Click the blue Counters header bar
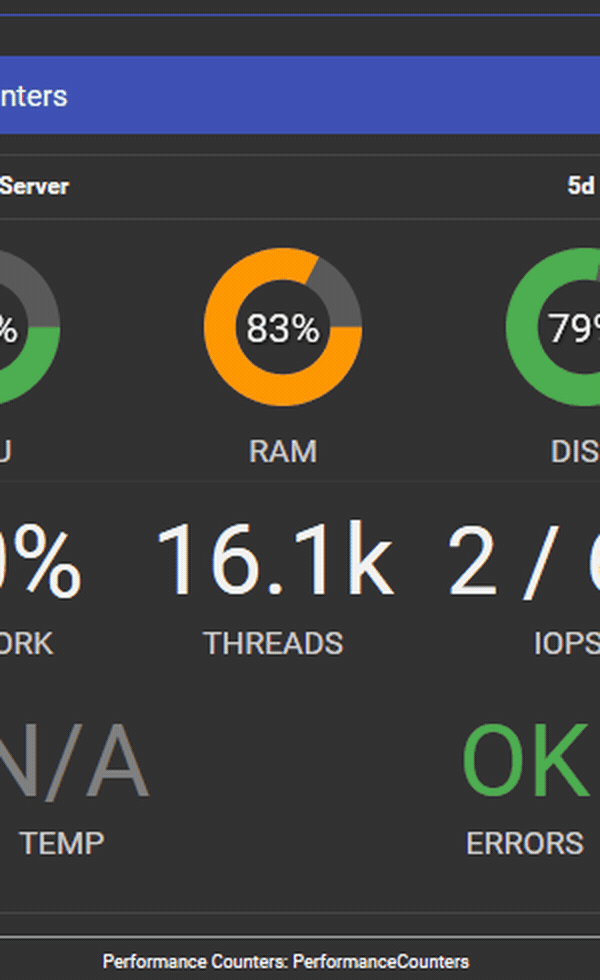600x980 pixels. click(300, 95)
